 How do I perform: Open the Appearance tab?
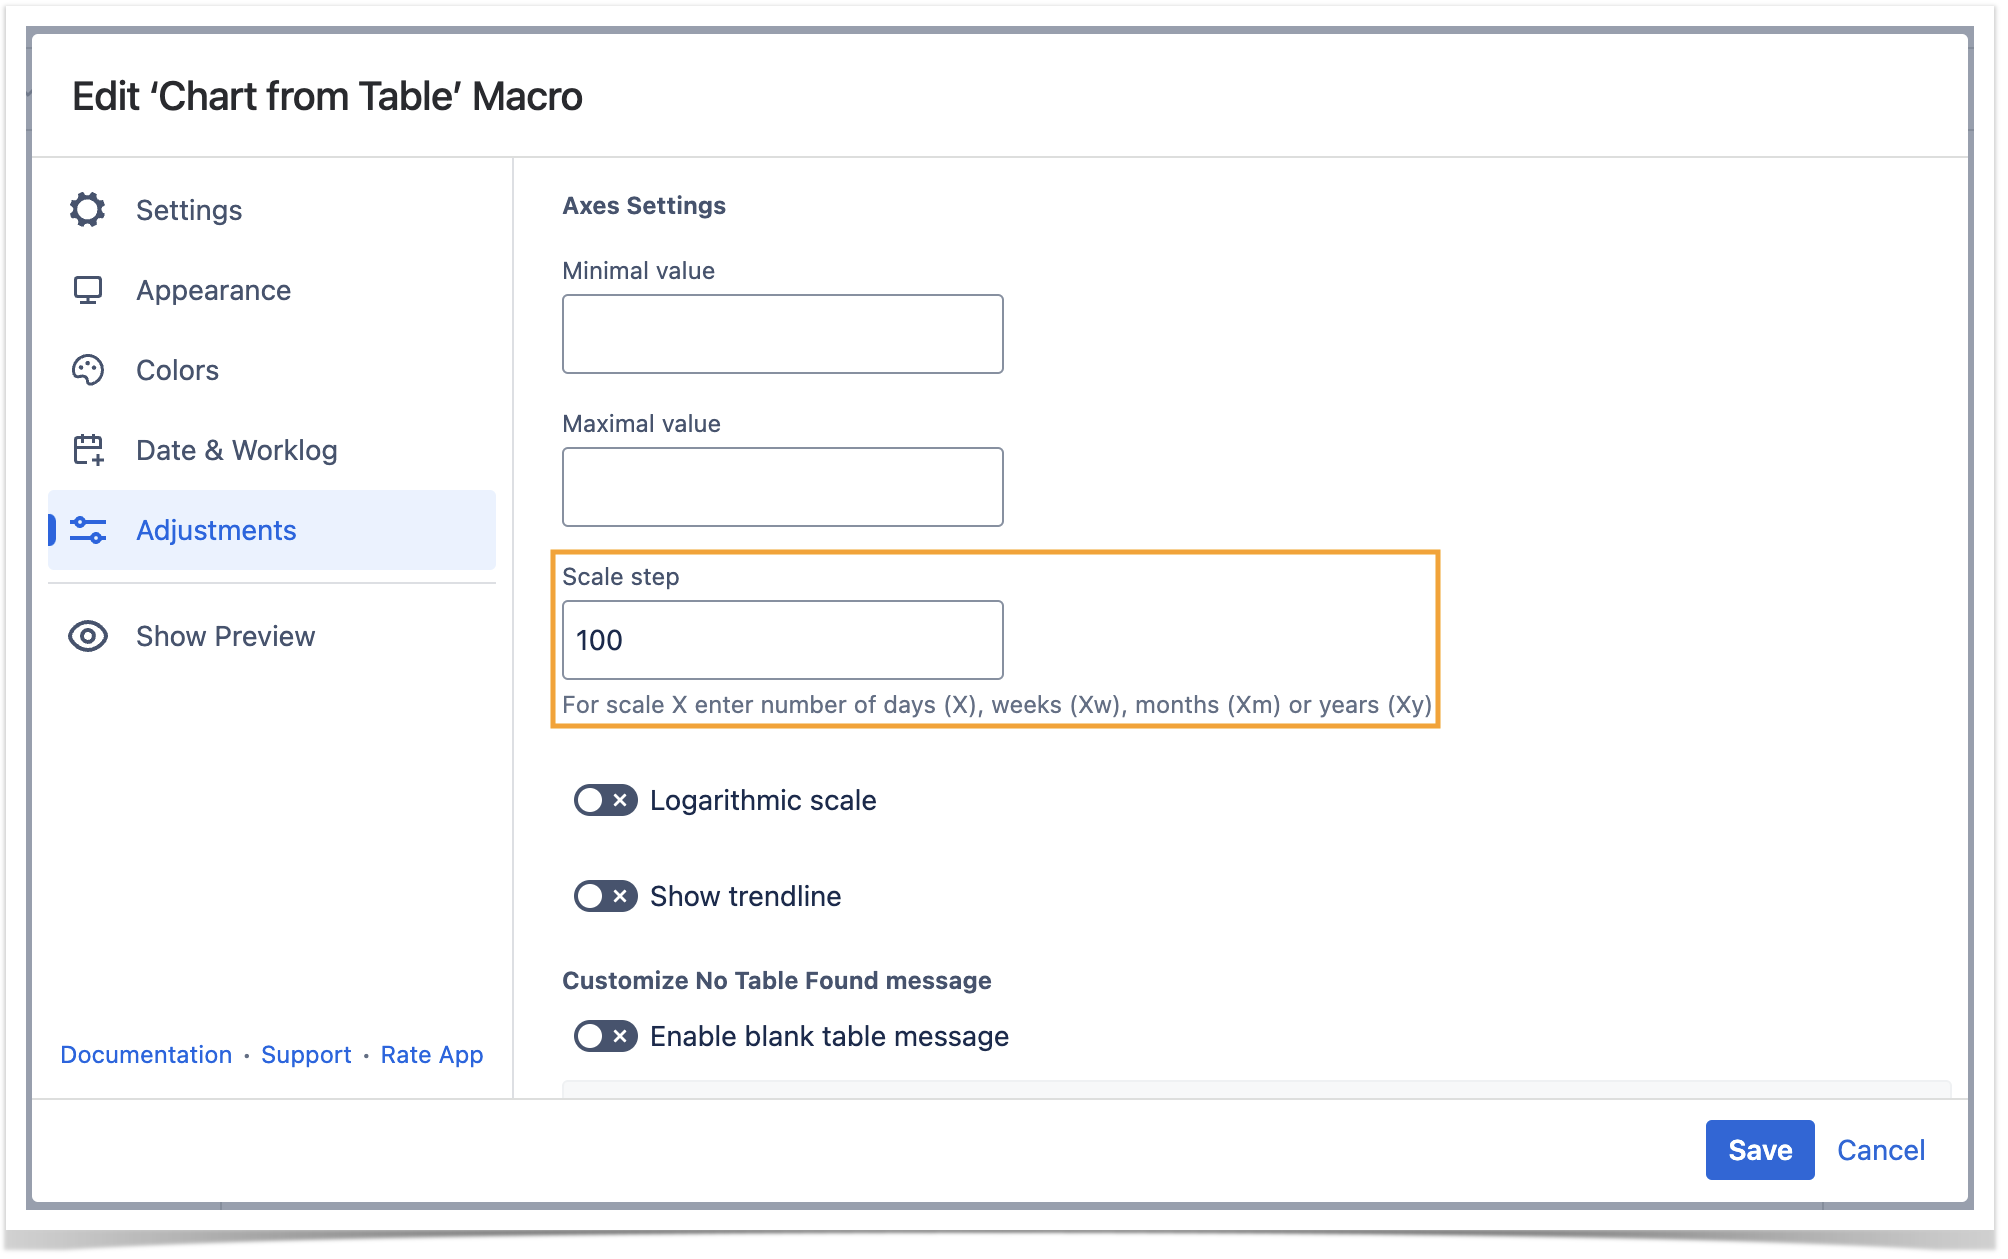point(213,290)
